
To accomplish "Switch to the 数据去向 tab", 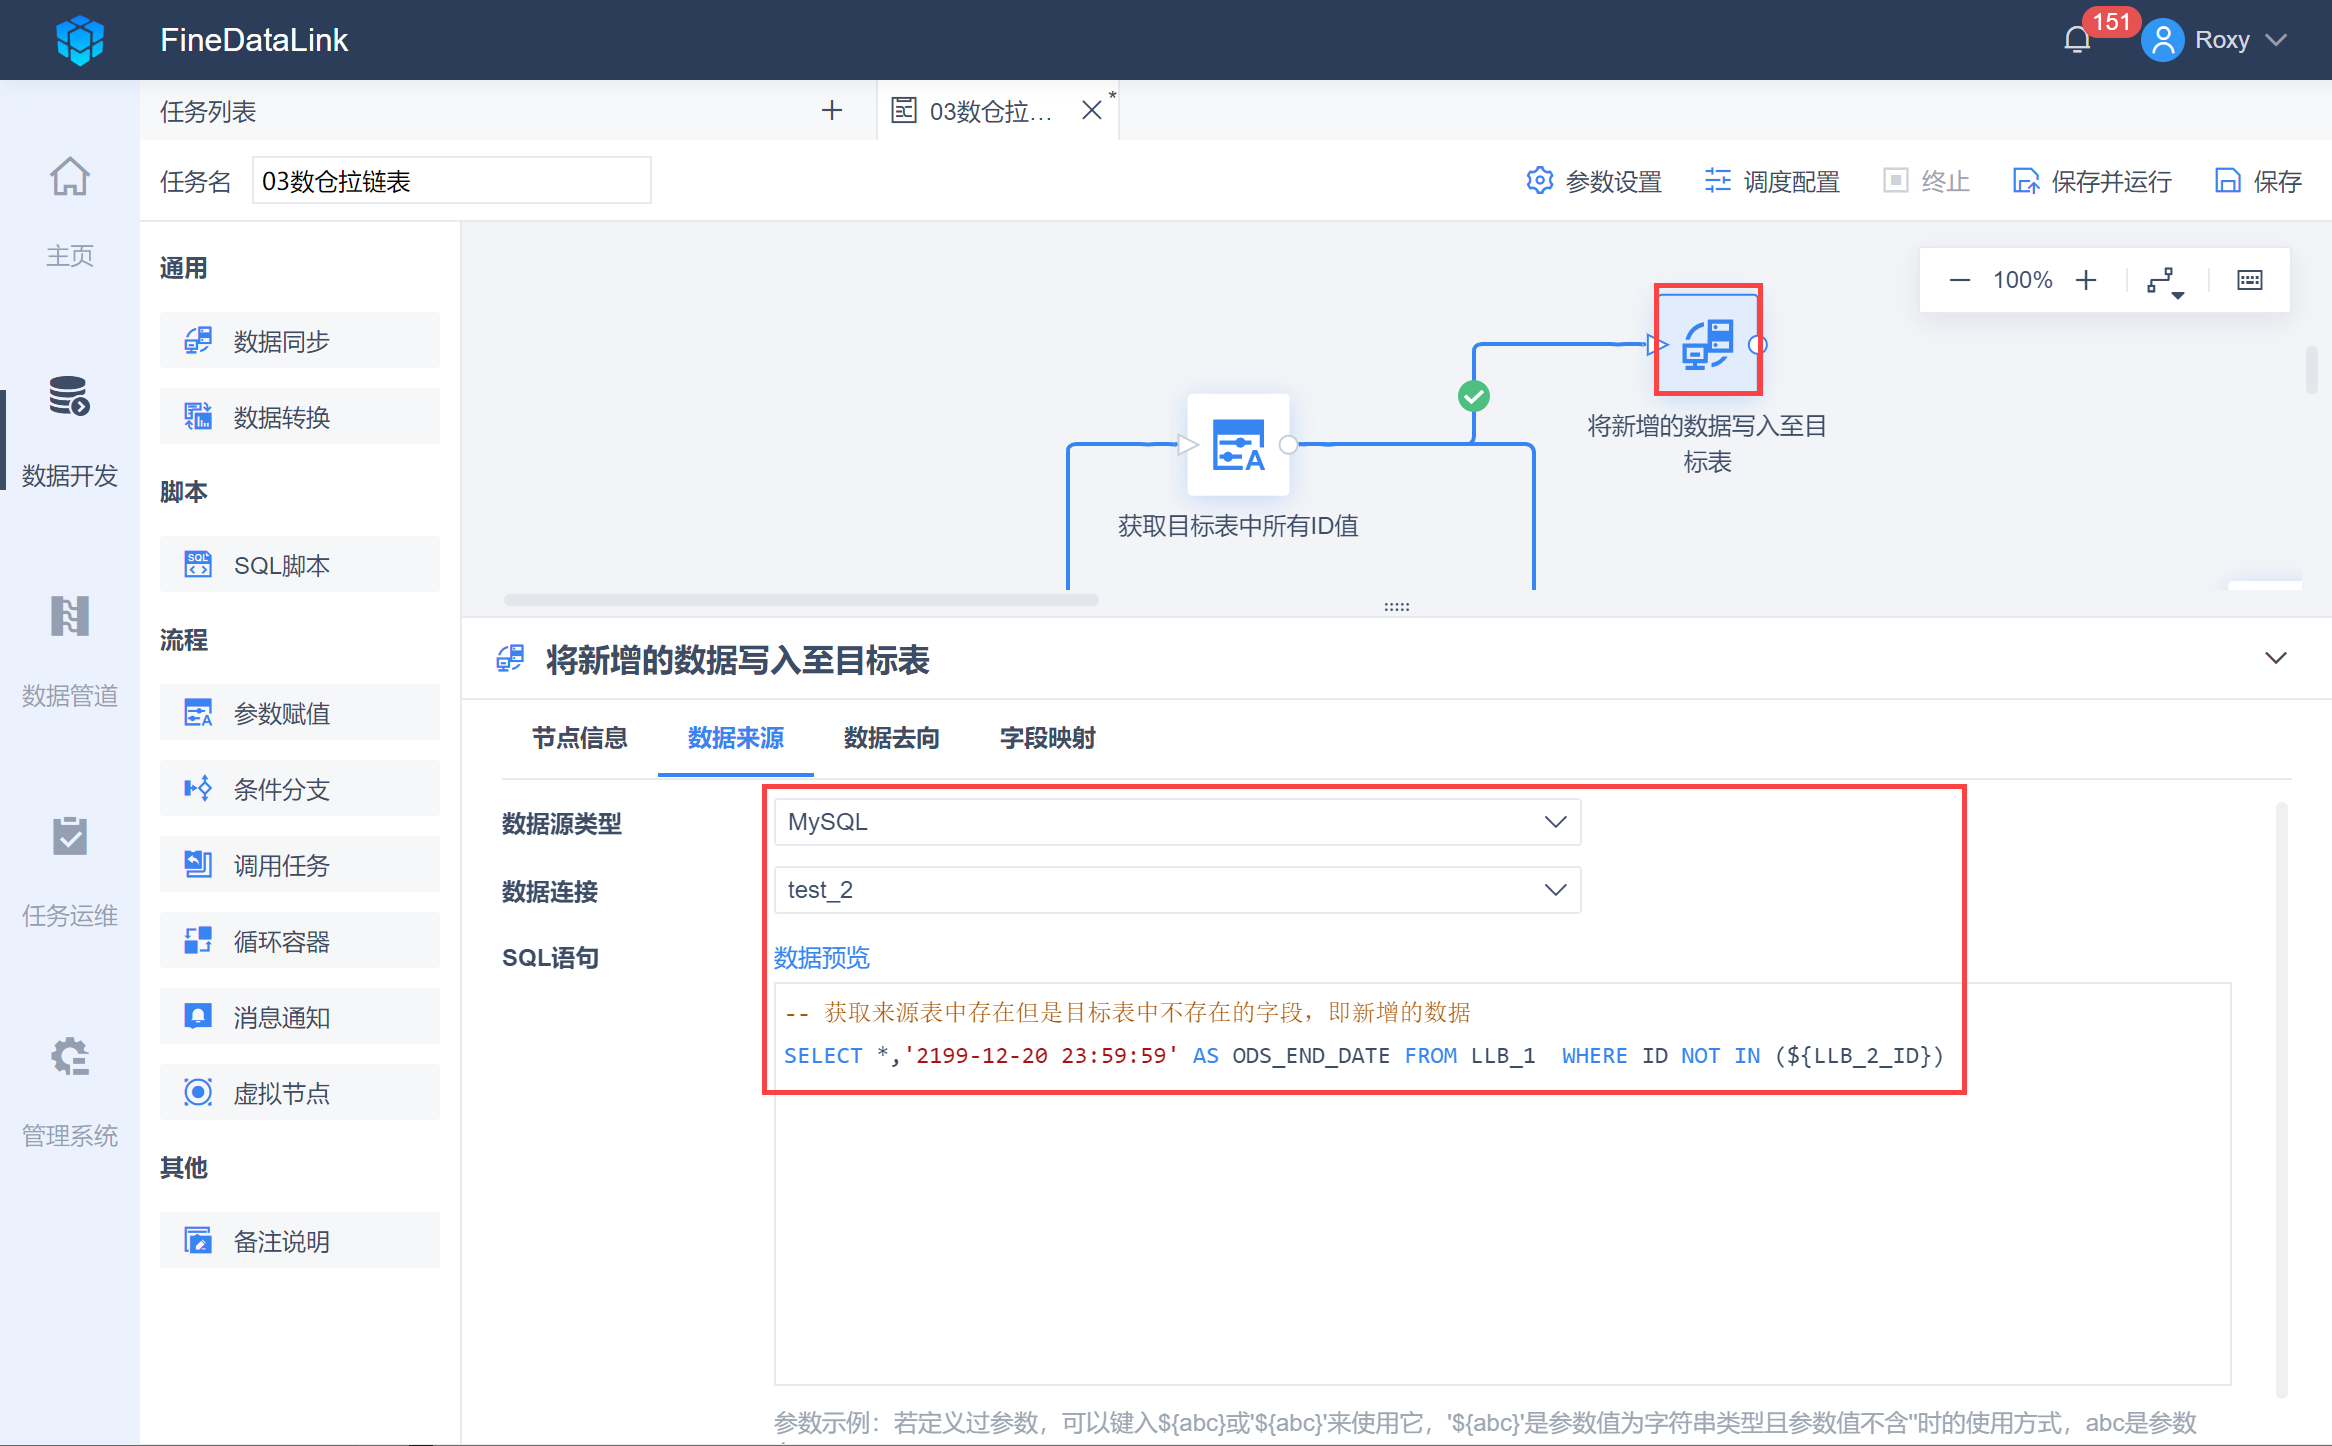I will tap(891, 738).
